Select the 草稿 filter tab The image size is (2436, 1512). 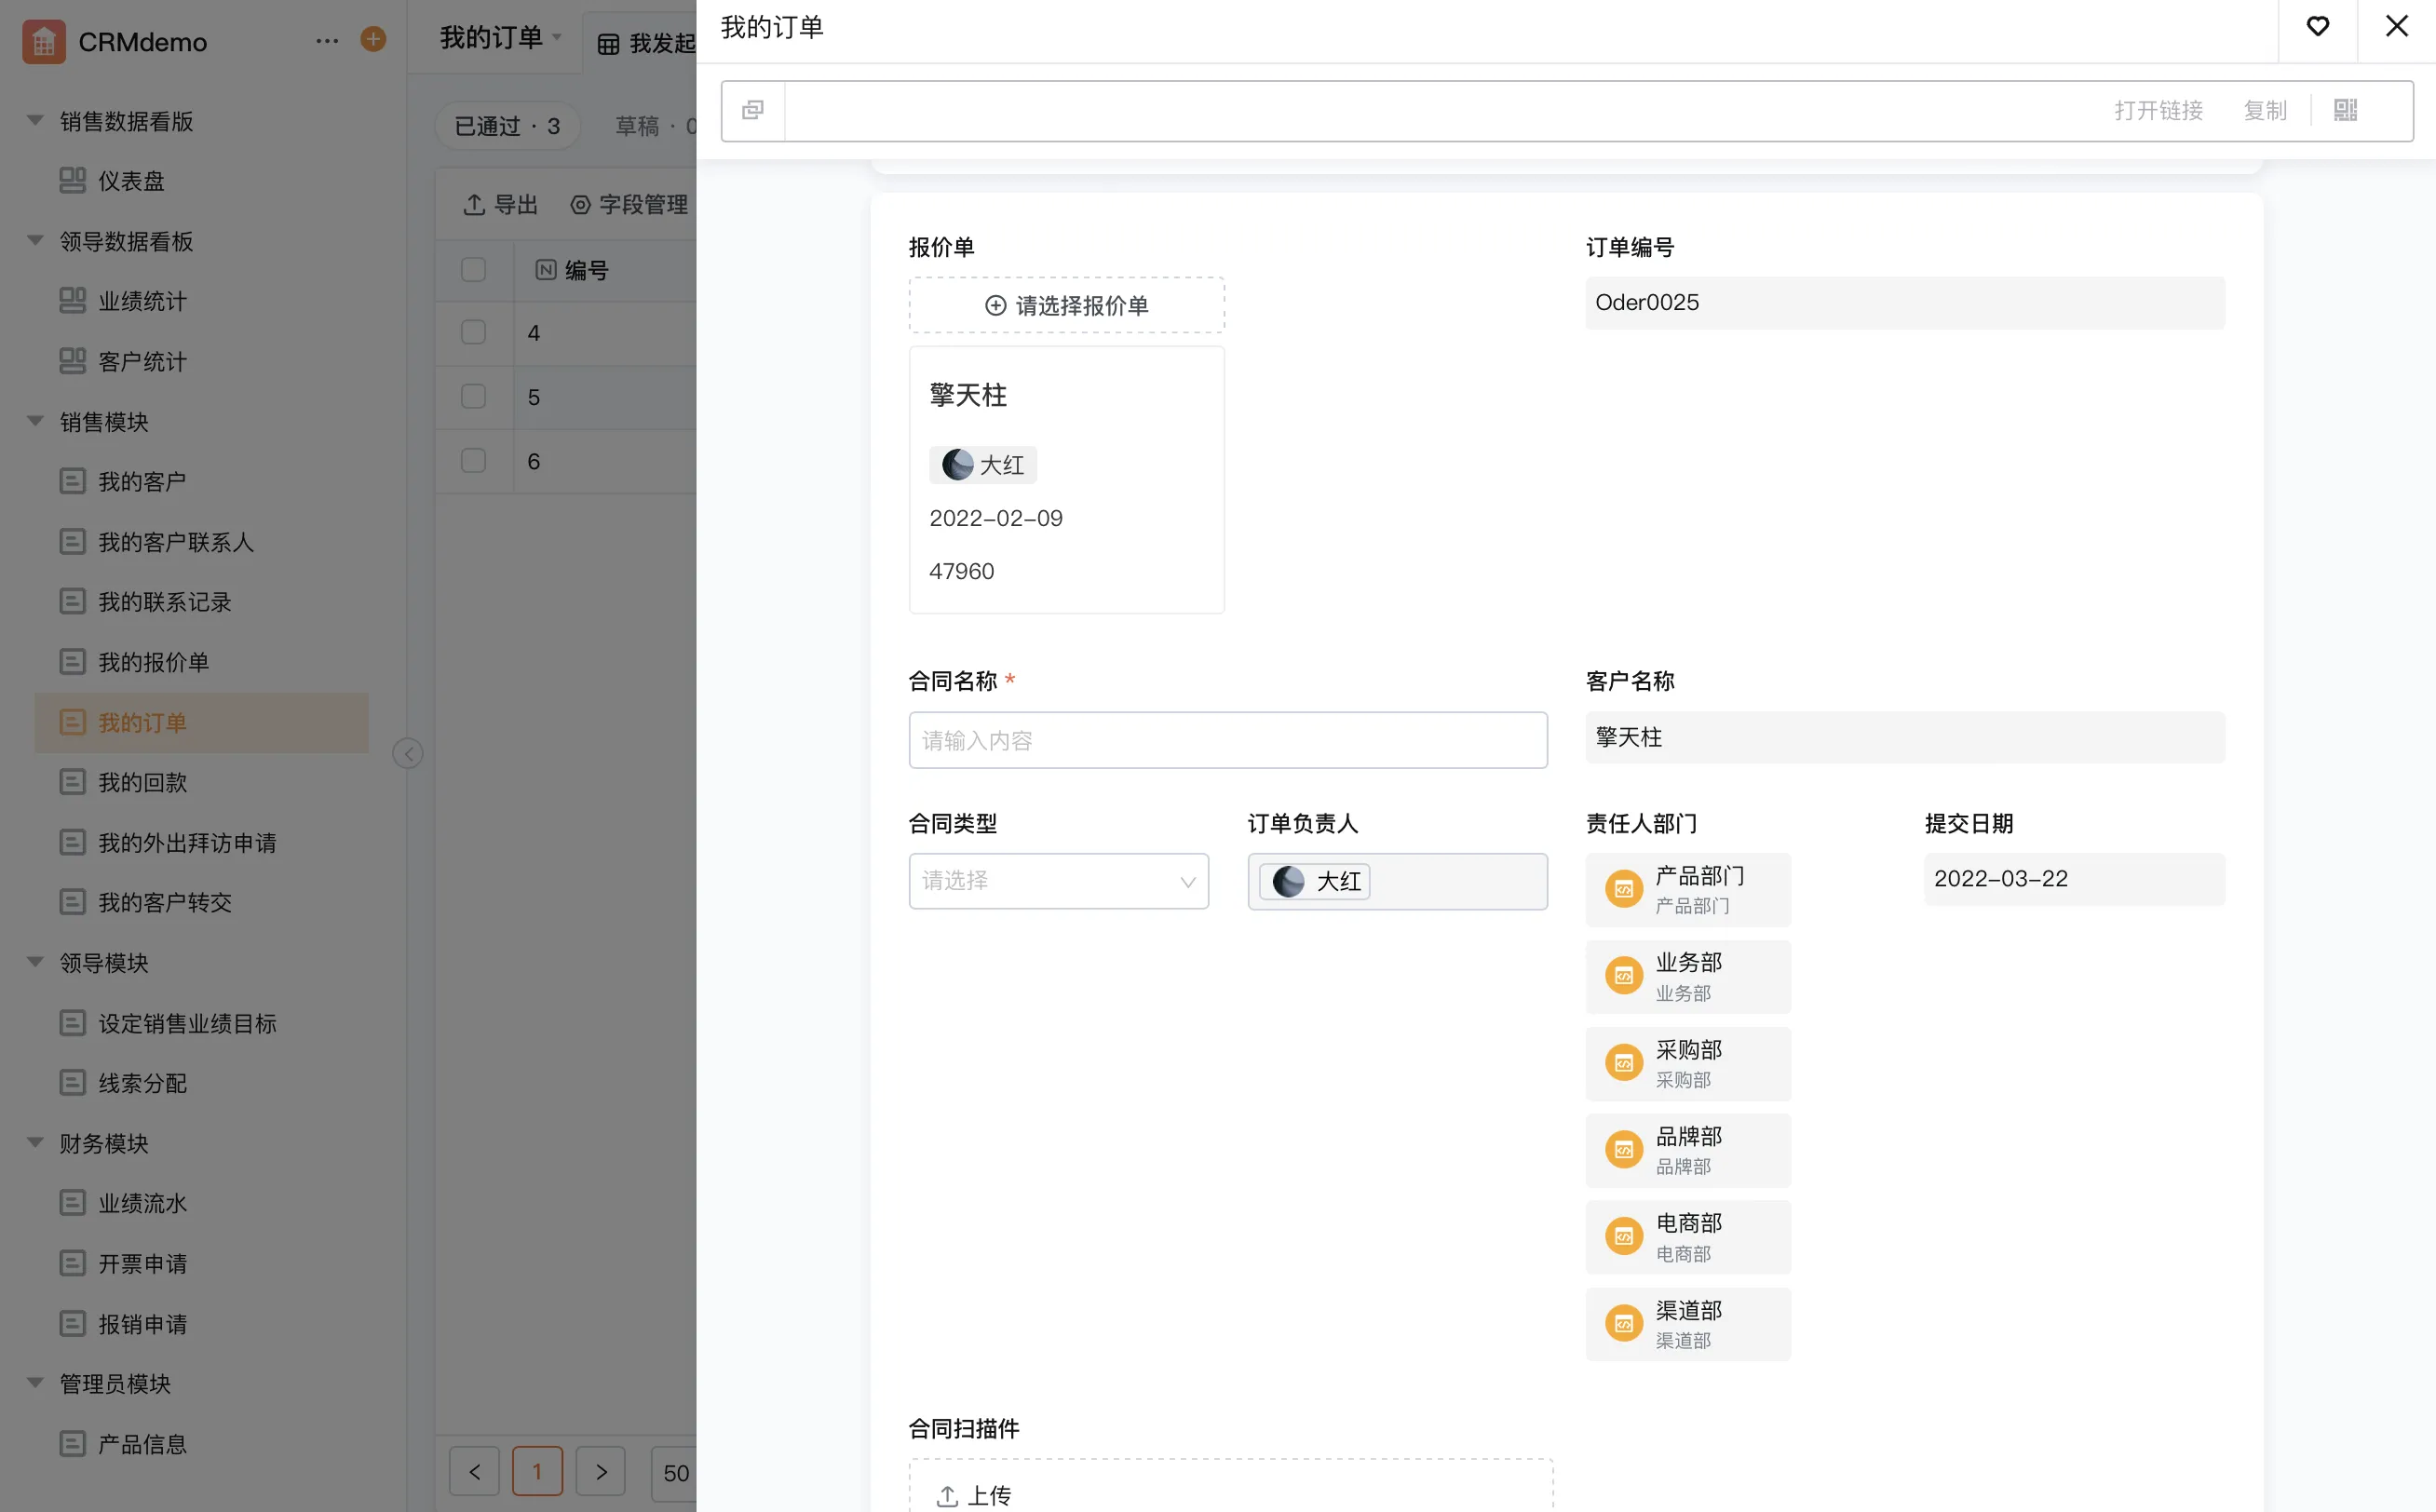655,126
